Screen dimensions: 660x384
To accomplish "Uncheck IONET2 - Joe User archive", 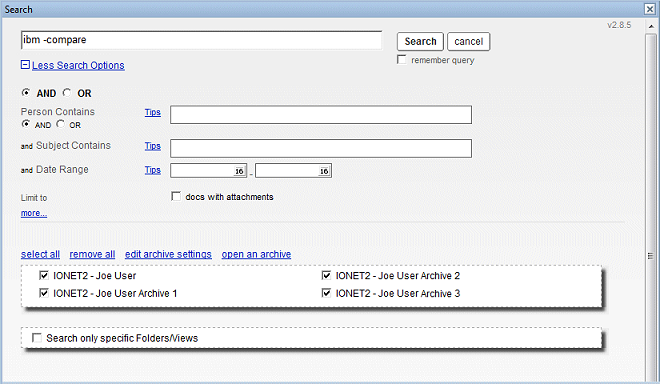I will point(44,275).
